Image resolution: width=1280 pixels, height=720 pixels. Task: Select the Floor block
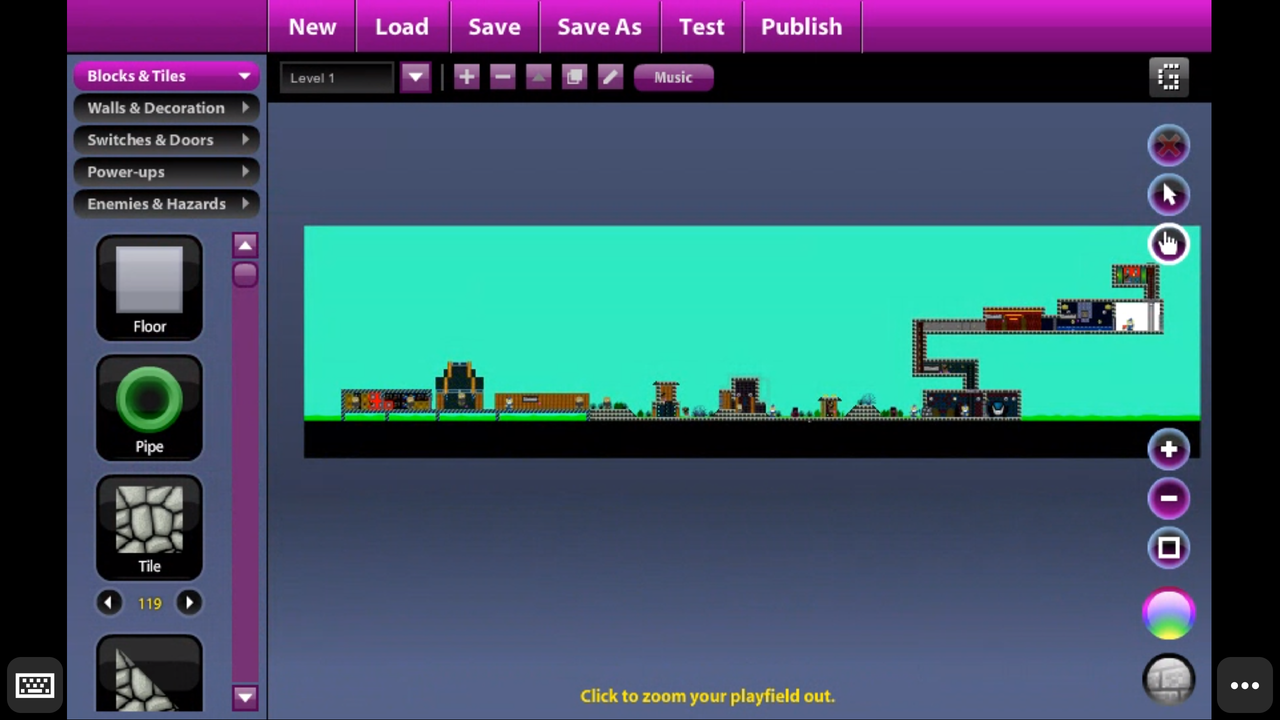pos(149,288)
